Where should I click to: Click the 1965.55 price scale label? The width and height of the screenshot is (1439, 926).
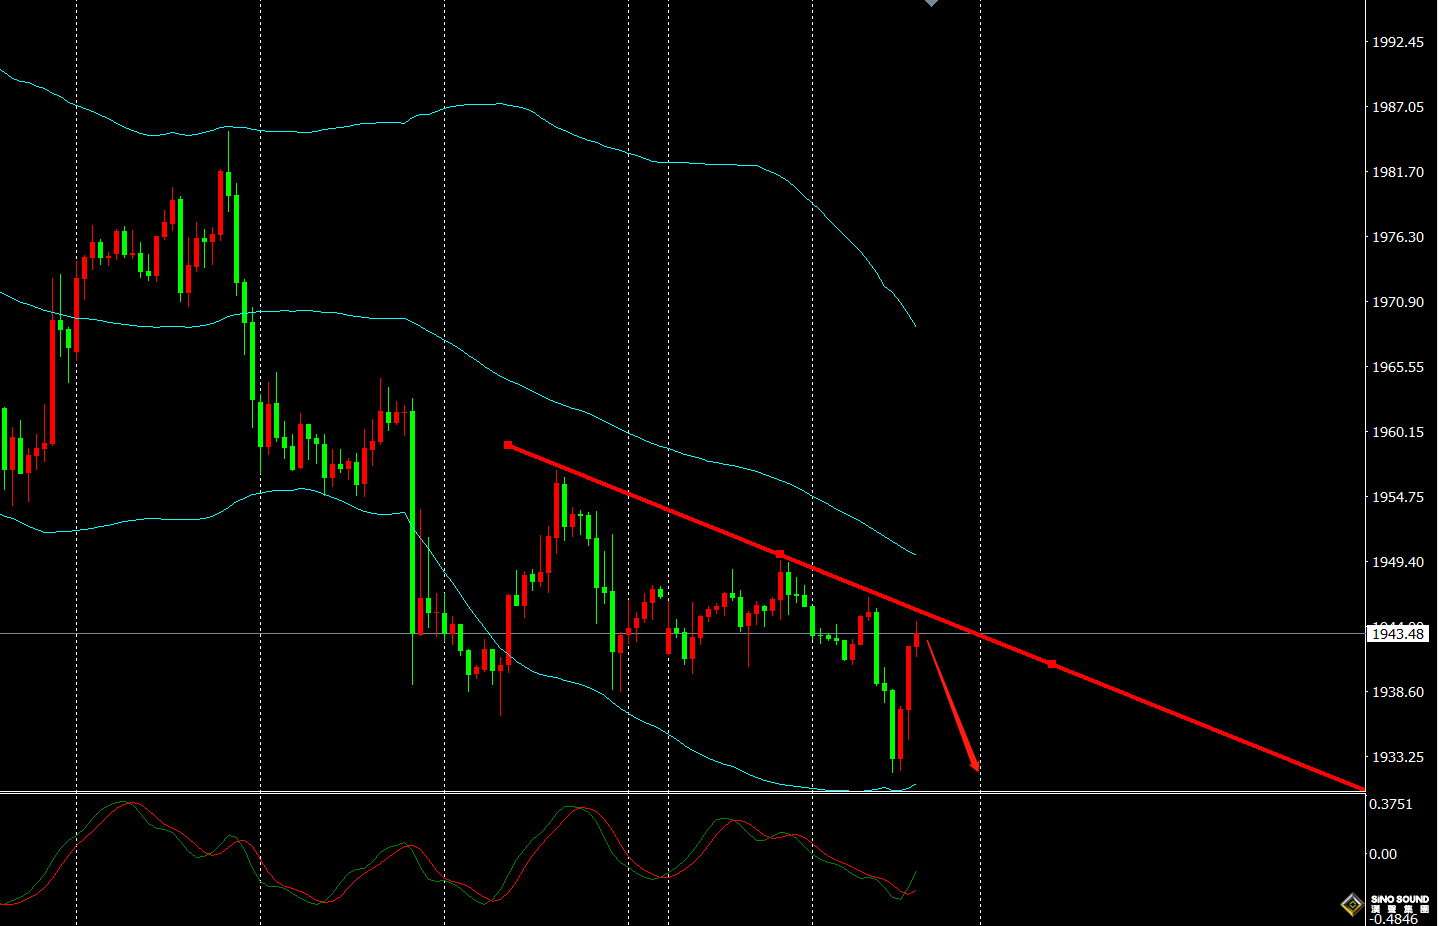pyautogui.click(x=1397, y=367)
